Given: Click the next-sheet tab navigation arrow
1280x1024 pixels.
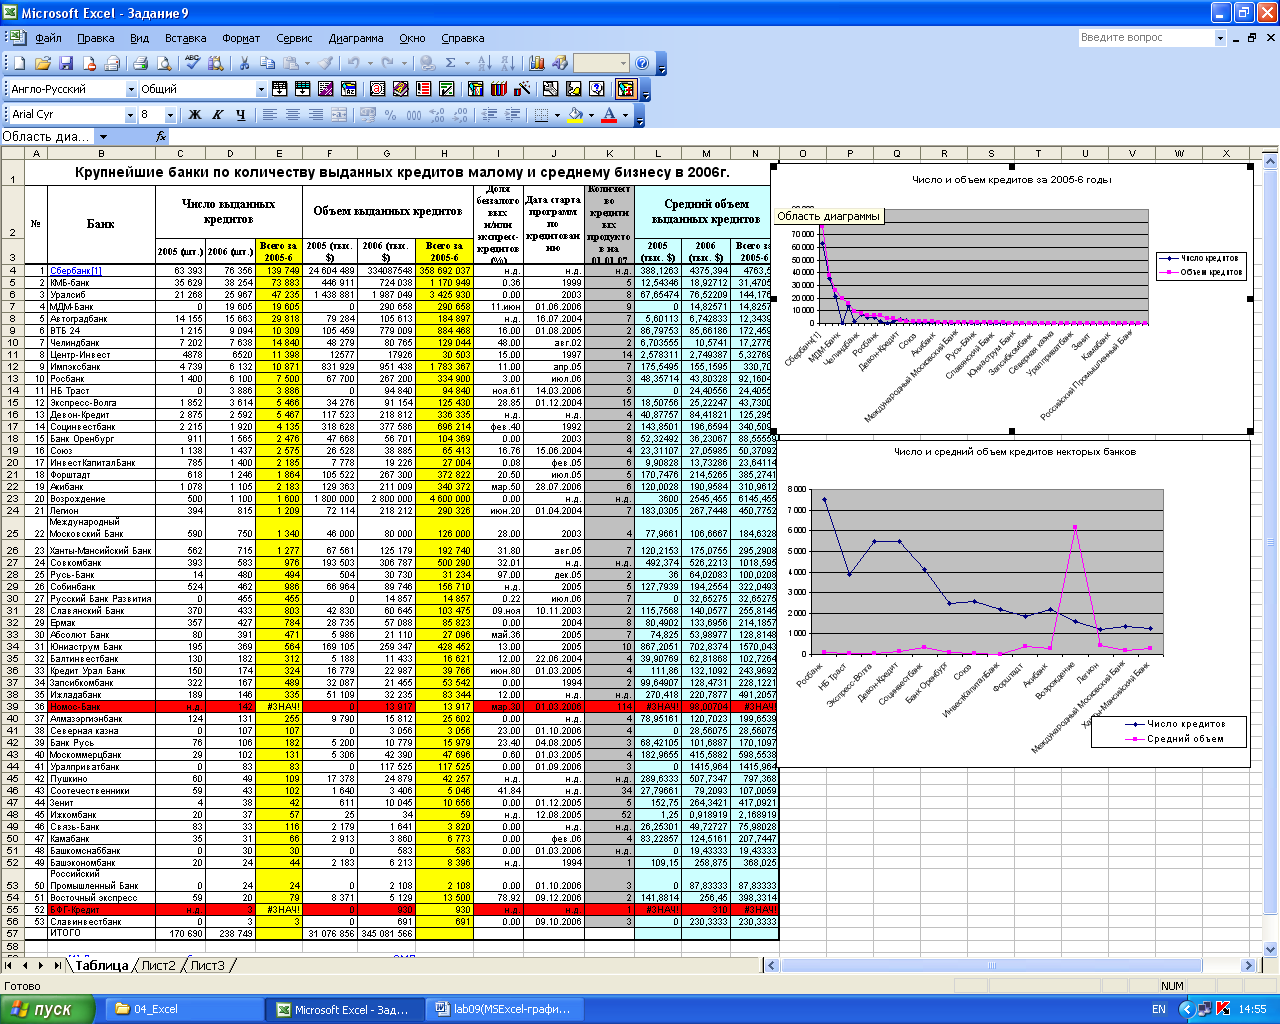Looking at the screenshot, I should [41, 965].
